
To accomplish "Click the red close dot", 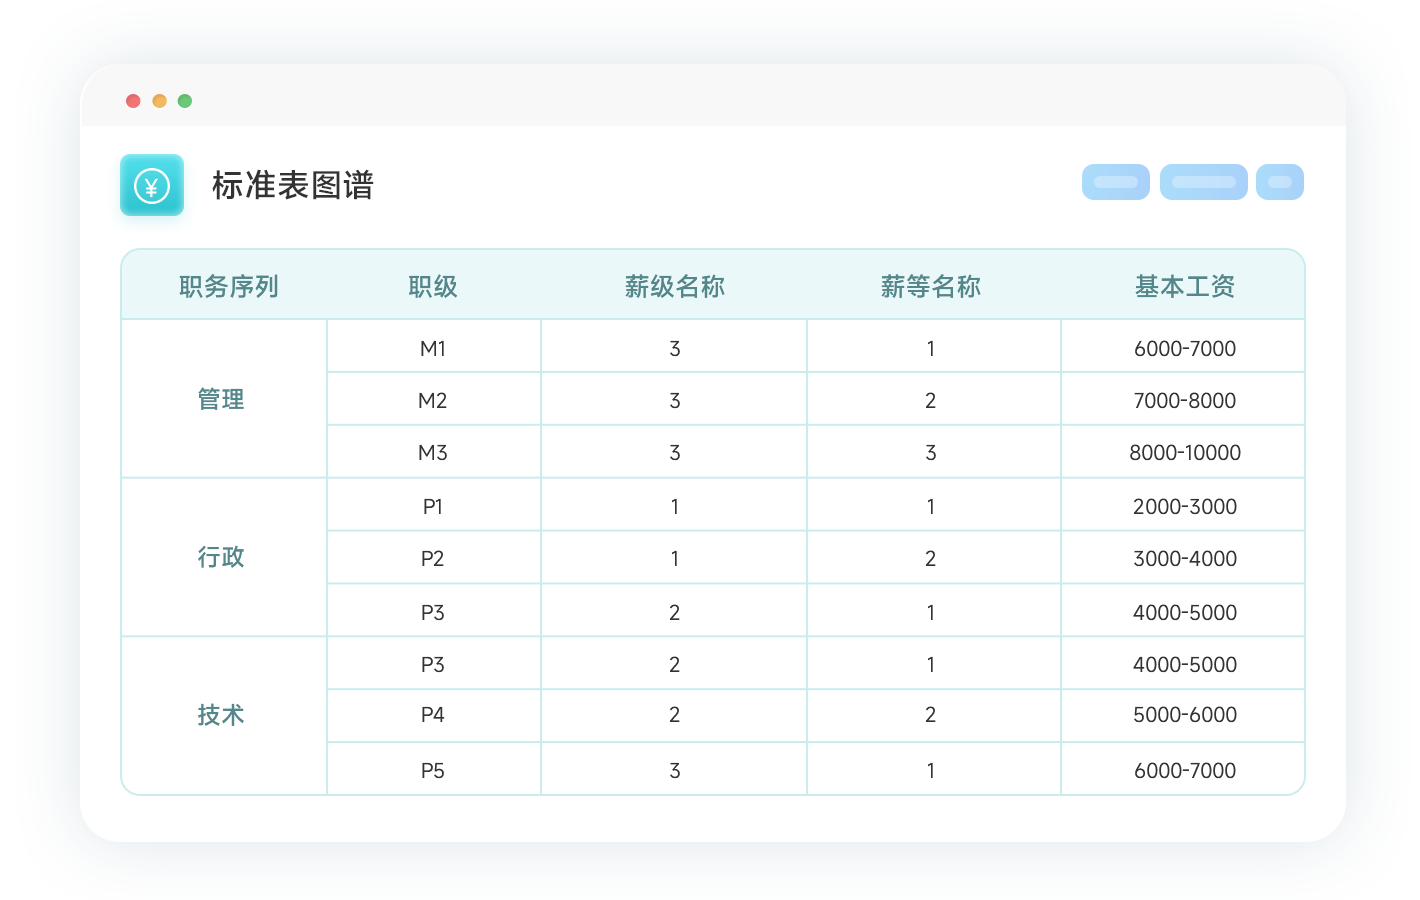I will point(133,101).
